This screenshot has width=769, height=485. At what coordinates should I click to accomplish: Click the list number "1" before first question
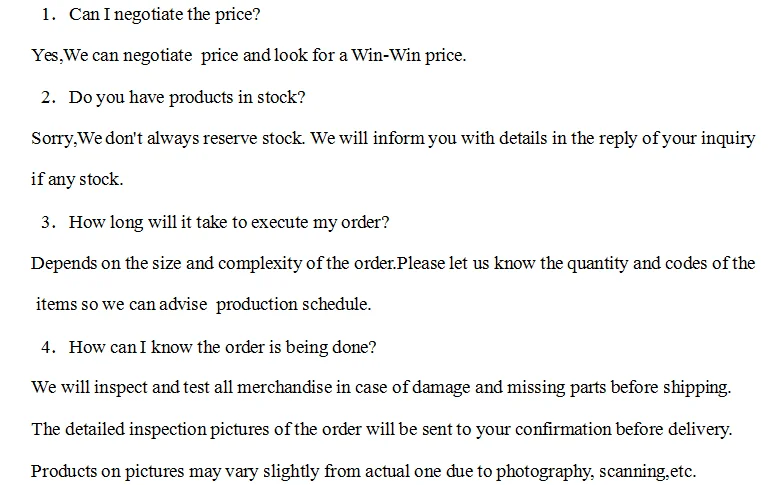tap(48, 15)
